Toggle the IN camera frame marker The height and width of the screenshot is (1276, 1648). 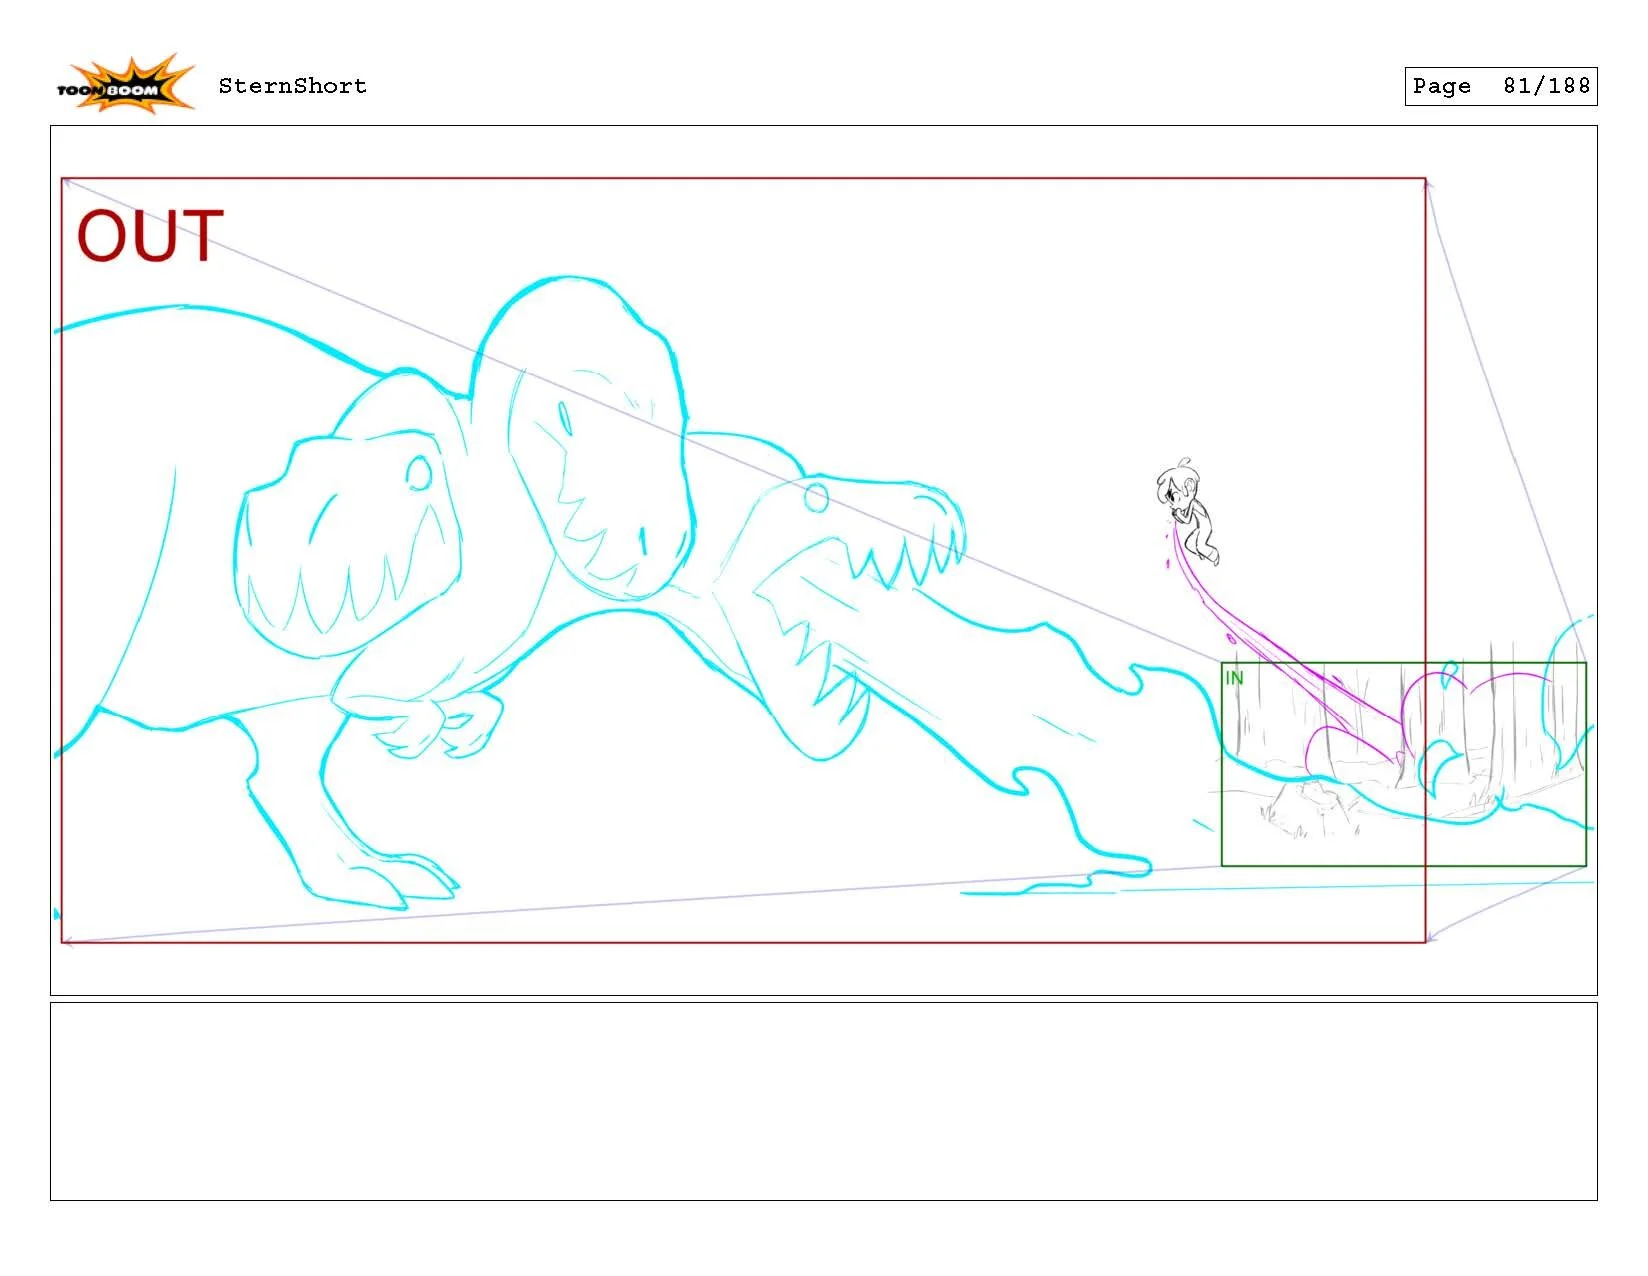1234,676
